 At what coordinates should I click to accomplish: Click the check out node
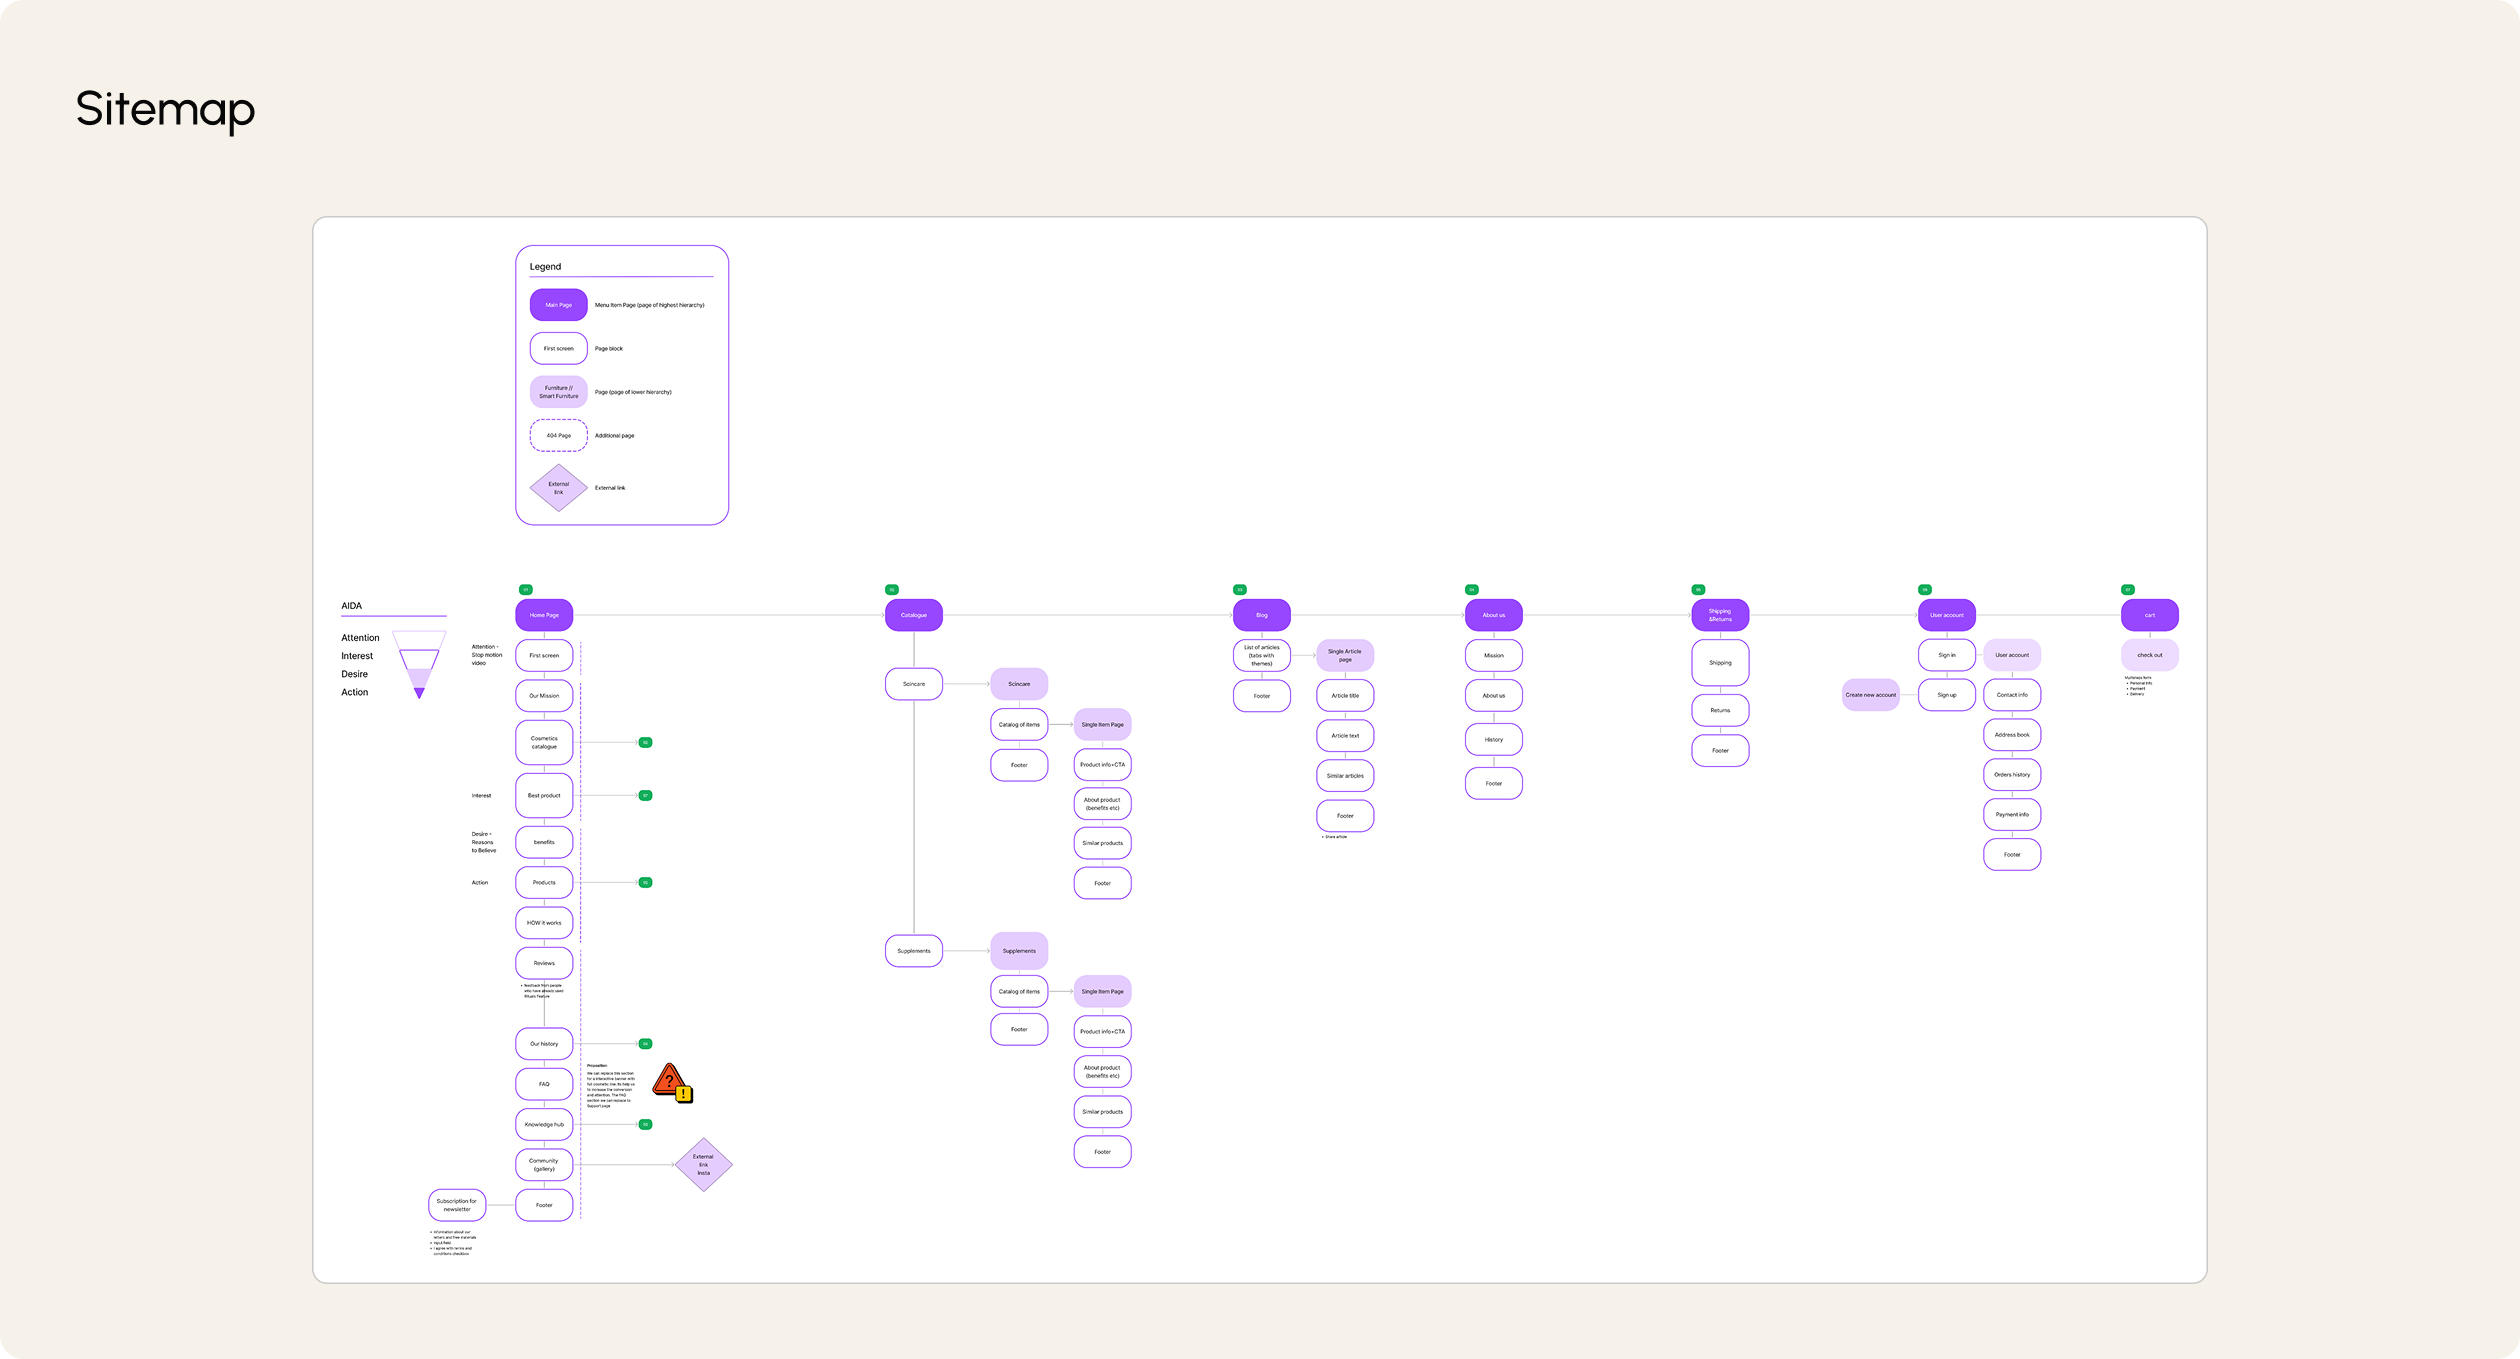tap(2149, 655)
